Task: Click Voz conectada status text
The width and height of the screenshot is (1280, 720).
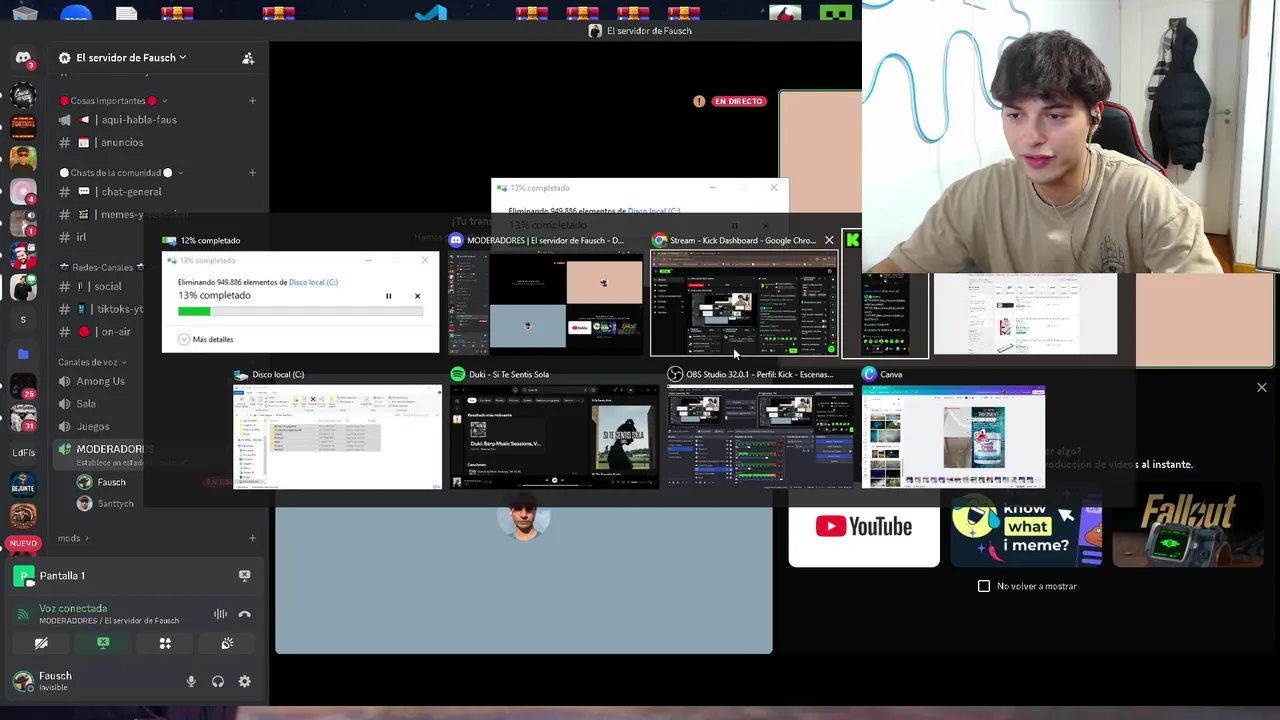Action: pos(73,608)
